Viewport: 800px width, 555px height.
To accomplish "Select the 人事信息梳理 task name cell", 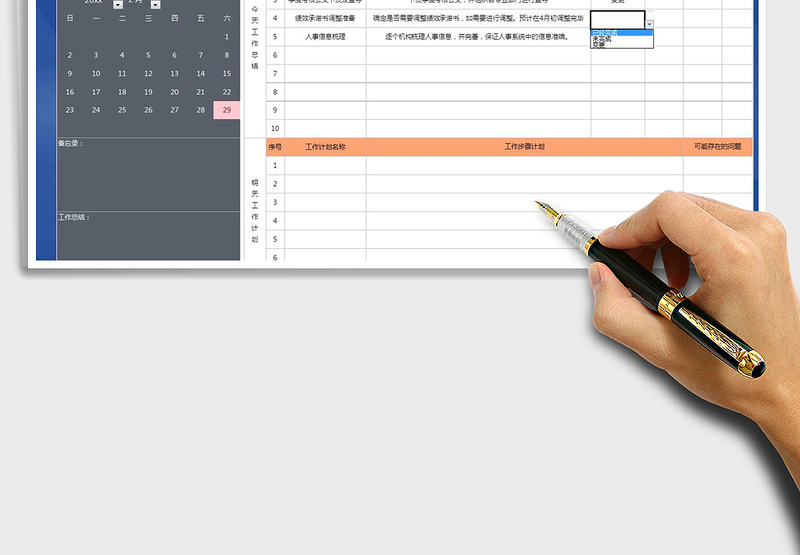I will click(x=325, y=37).
